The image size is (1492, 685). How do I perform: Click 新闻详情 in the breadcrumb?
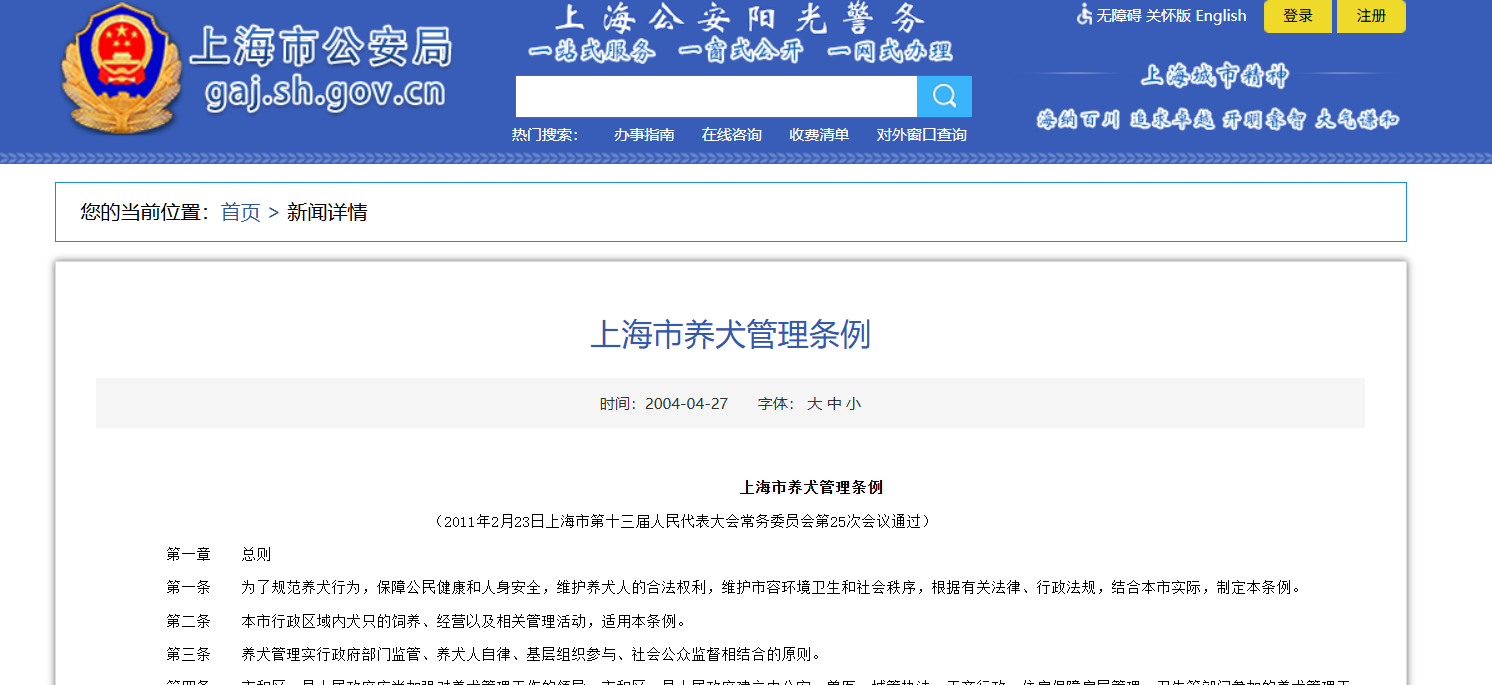pos(327,212)
